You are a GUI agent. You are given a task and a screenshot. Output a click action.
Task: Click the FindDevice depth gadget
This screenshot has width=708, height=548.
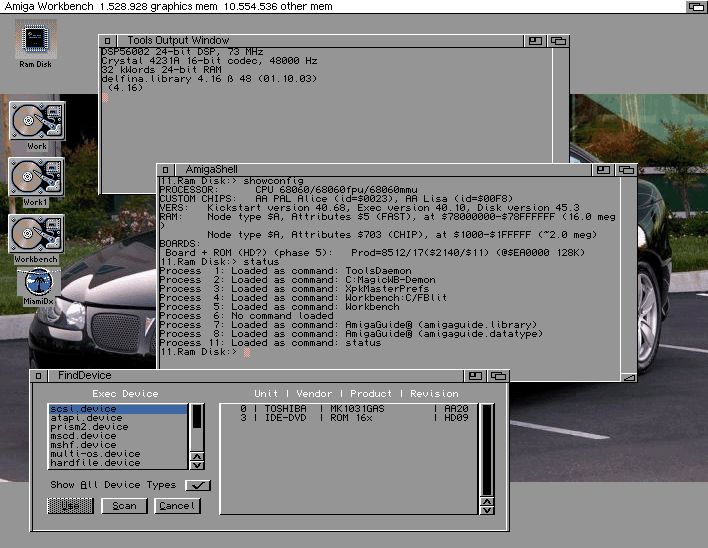498,376
